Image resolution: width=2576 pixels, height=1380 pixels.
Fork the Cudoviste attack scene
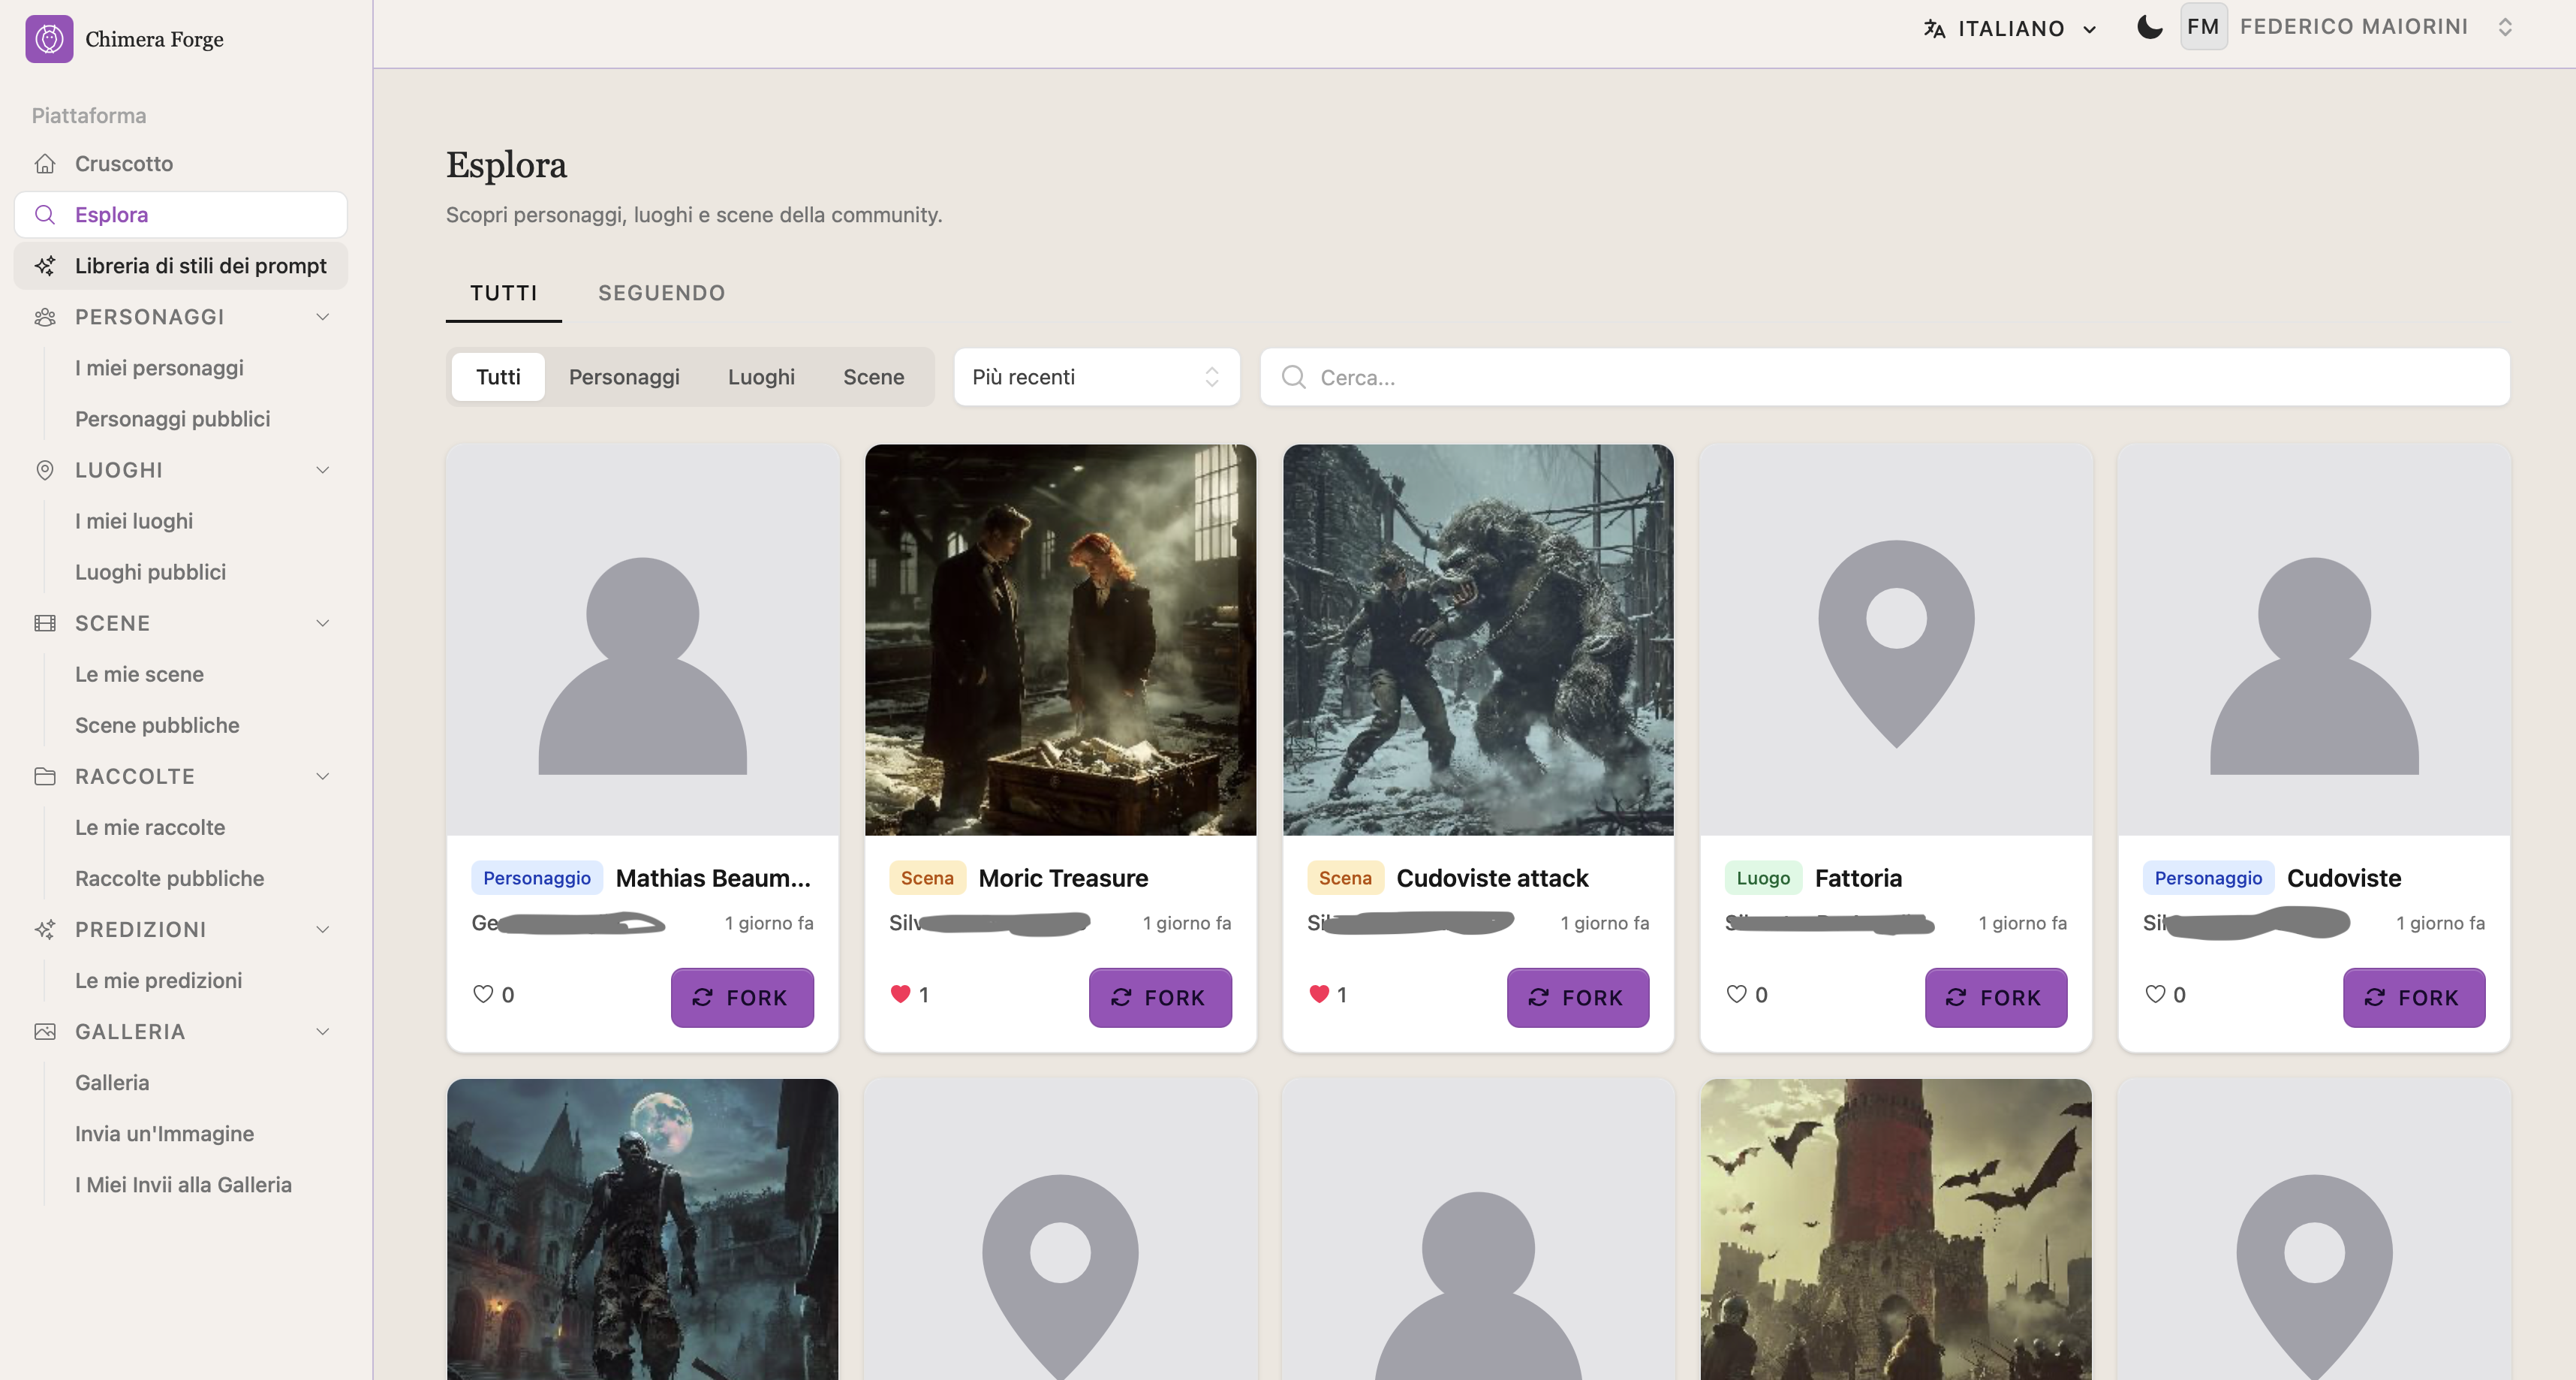pyautogui.click(x=1578, y=996)
